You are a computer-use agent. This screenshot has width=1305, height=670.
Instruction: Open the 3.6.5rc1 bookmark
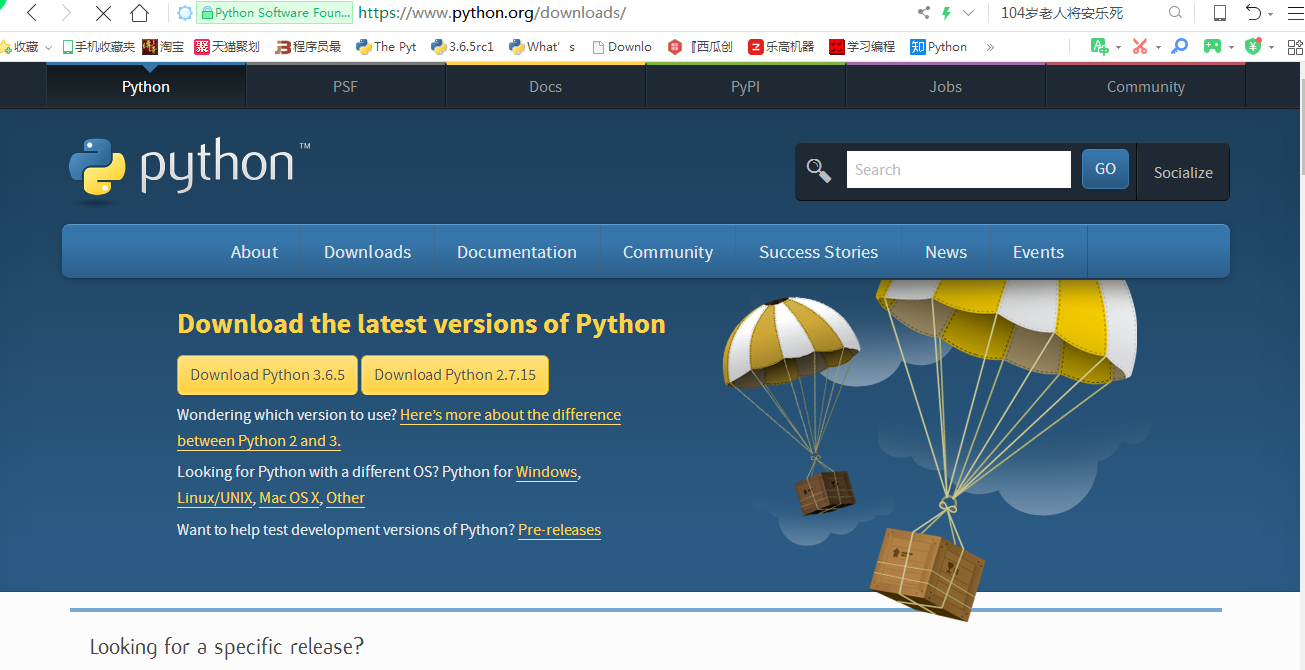click(x=462, y=46)
